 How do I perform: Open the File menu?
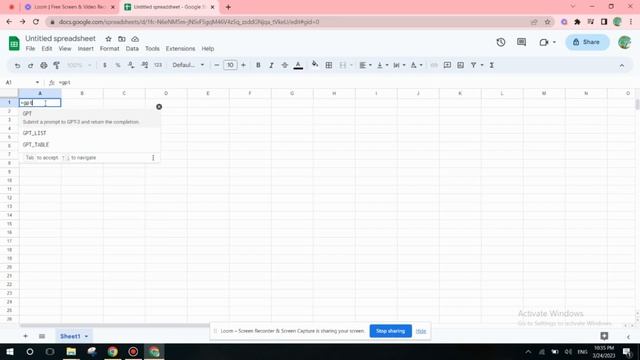coord(30,49)
